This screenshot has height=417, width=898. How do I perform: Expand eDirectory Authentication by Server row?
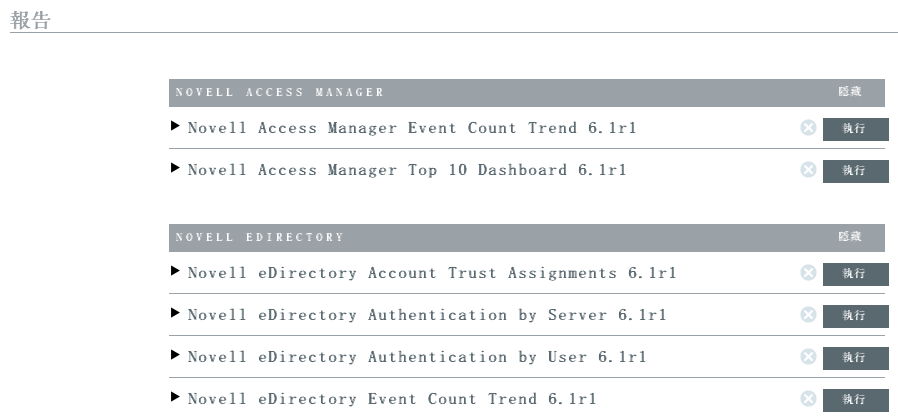coord(176,314)
